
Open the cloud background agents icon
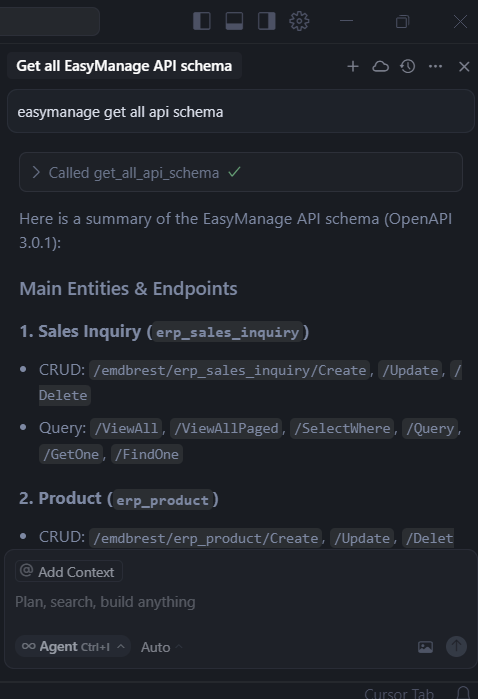click(x=380, y=66)
